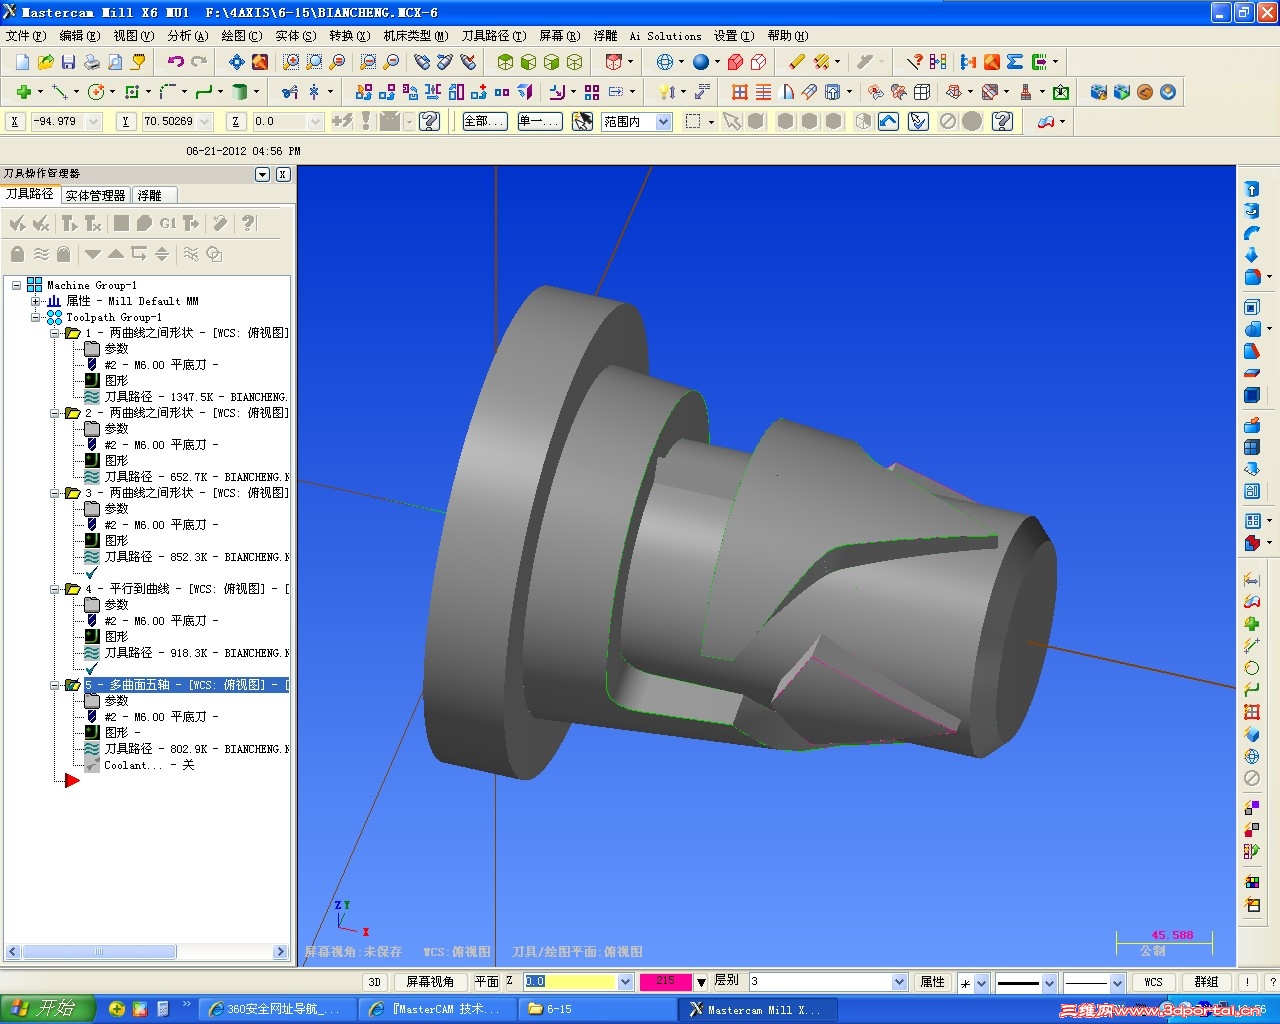Collapse operation 2 两曲线之间形状
The image size is (1280, 1024).
coord(54,413)
